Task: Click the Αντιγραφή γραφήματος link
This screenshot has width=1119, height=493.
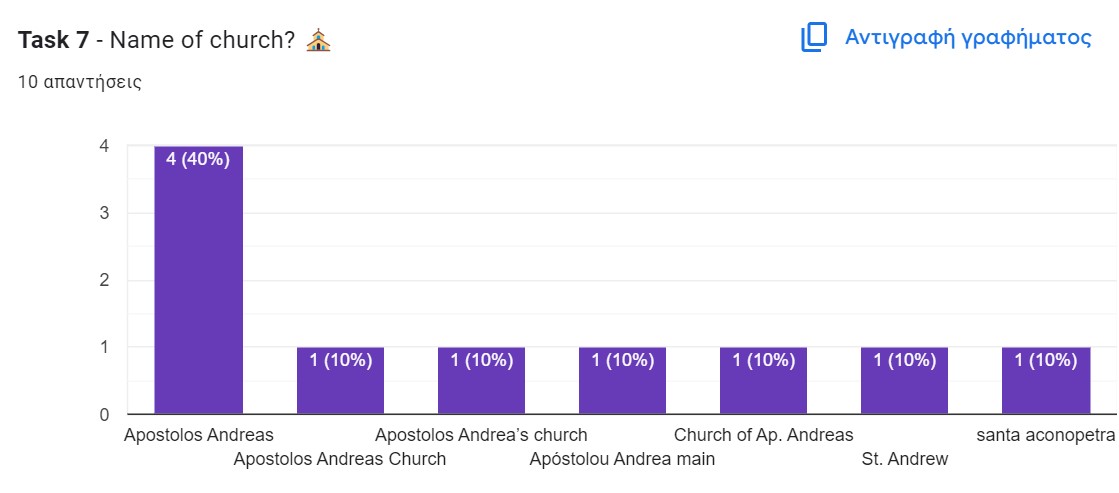Action: [x=967, y=38]
